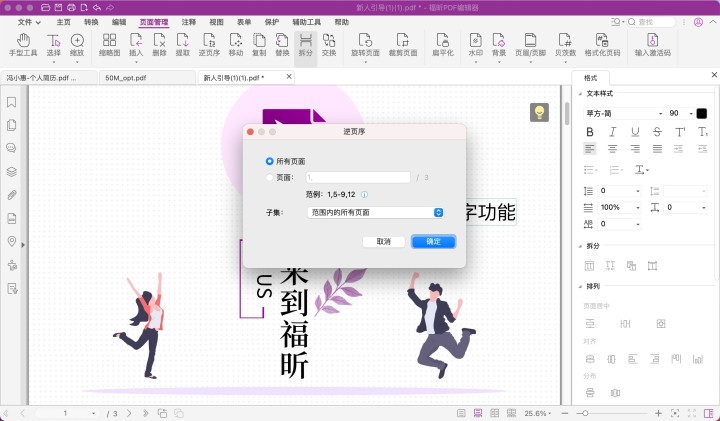The width and height of the screenshot is (720, 421).
Task: Toggle underline text formatting
Action: pyautogui.click(x=634, y=131)
